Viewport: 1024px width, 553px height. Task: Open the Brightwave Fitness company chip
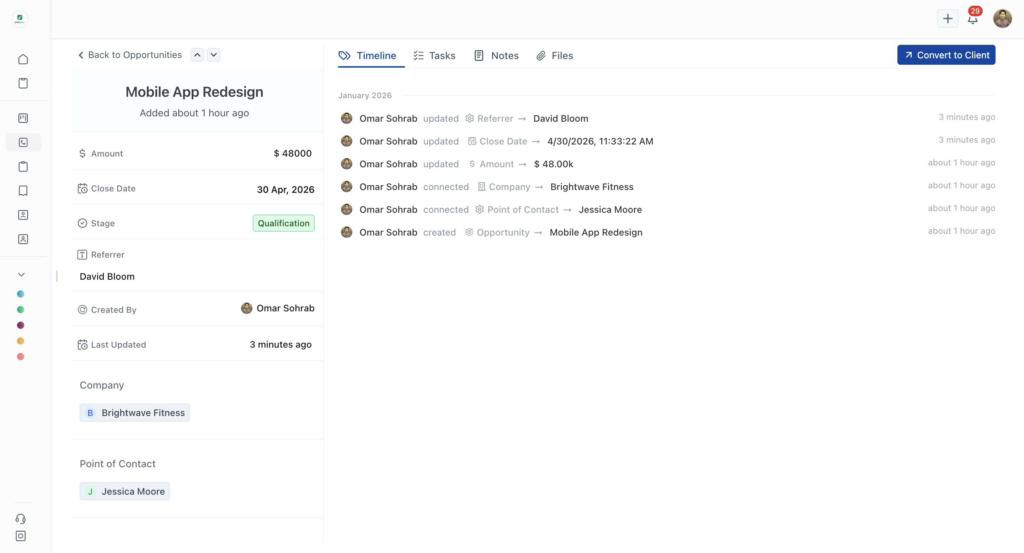(x=135, y=413)
